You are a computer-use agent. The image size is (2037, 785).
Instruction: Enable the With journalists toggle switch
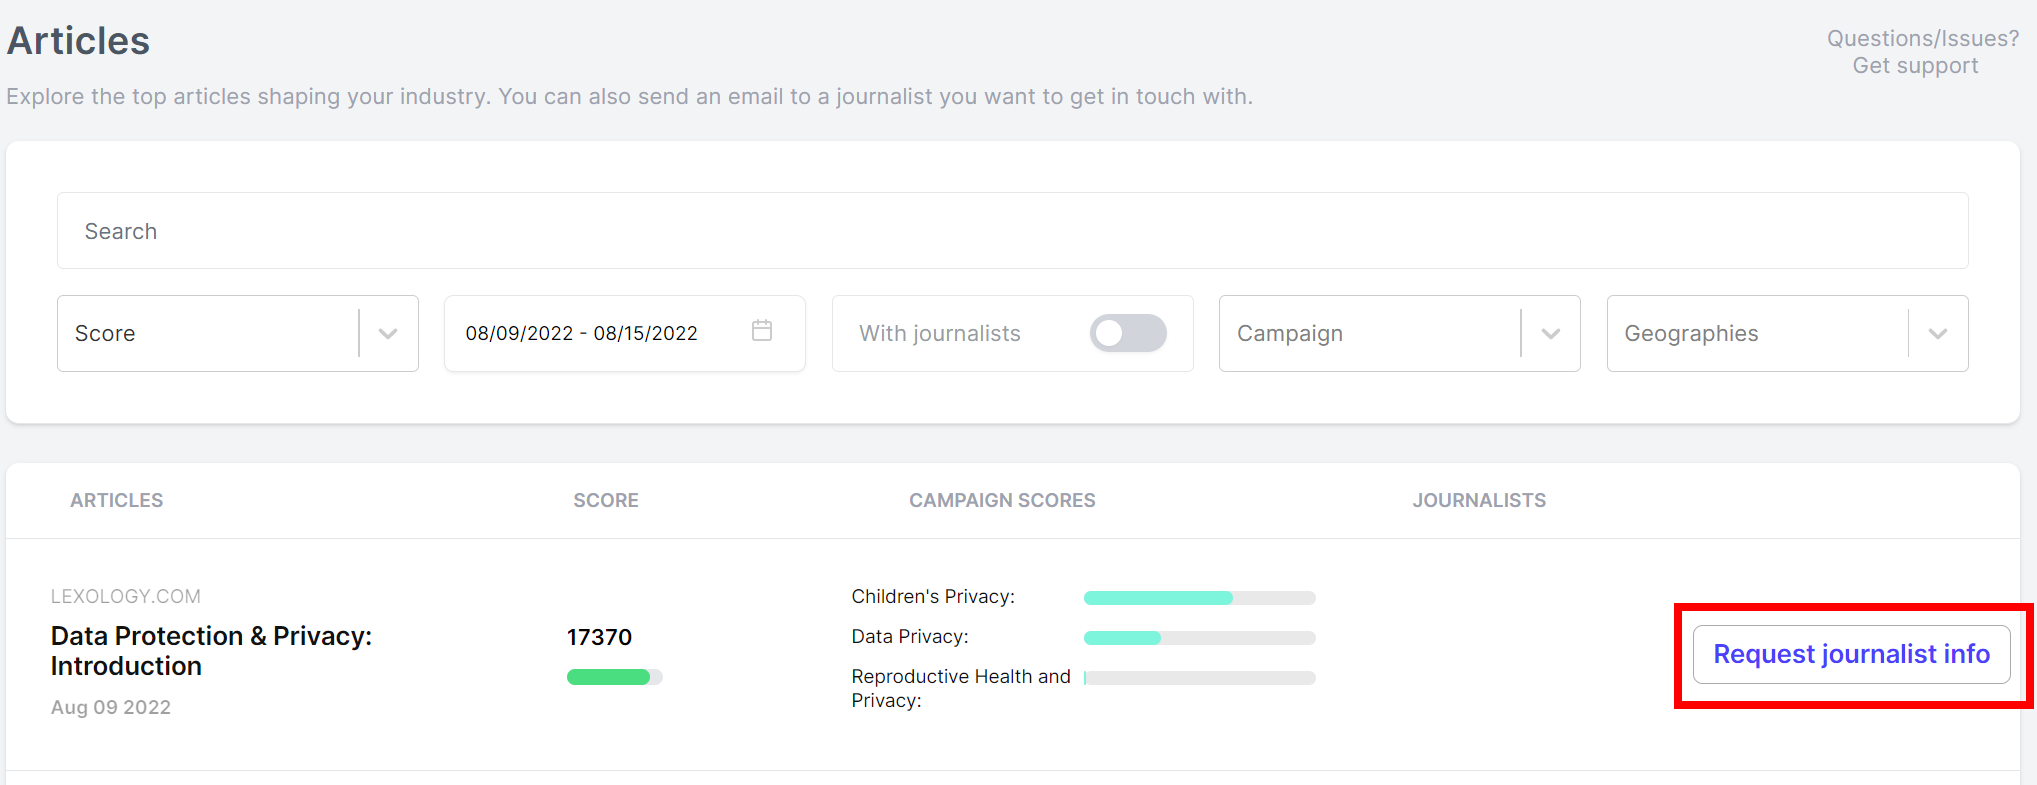(1128, 333)
